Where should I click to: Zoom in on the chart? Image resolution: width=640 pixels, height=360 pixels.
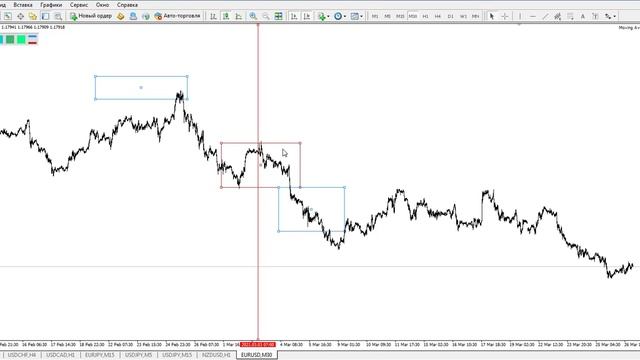tap(253, 16)
